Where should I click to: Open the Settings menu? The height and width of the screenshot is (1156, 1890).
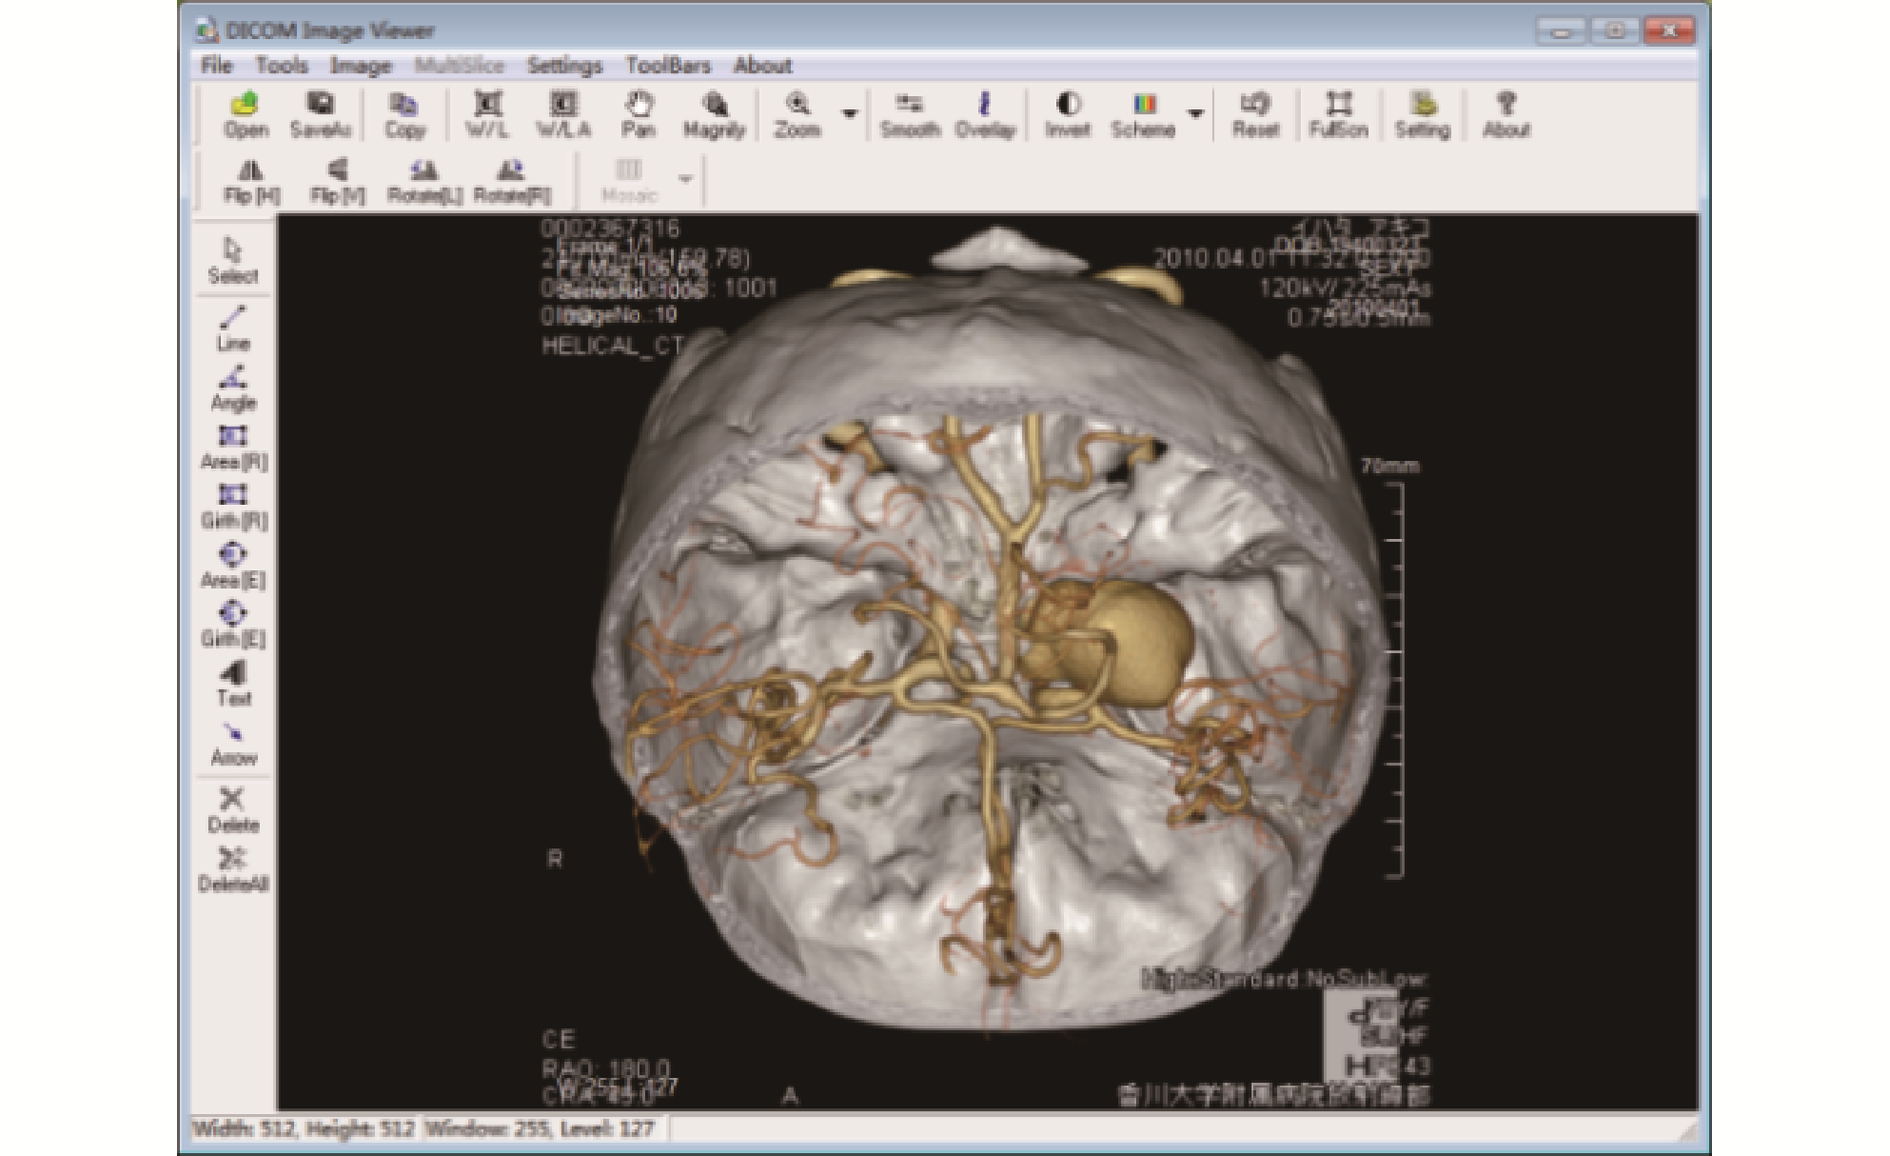(564, 66)
